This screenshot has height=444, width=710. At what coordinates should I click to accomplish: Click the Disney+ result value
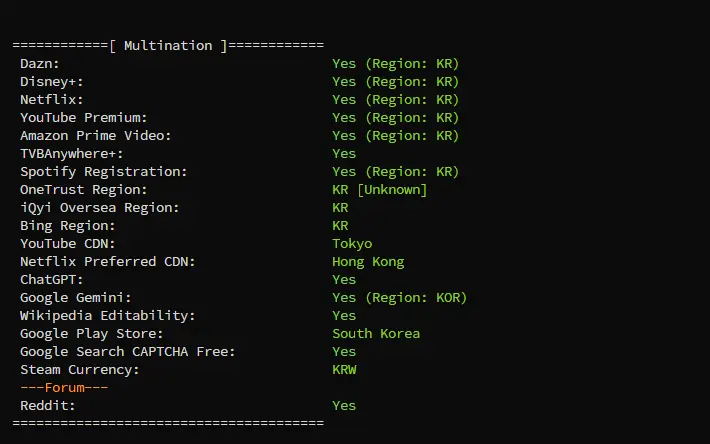pos(395,82)
